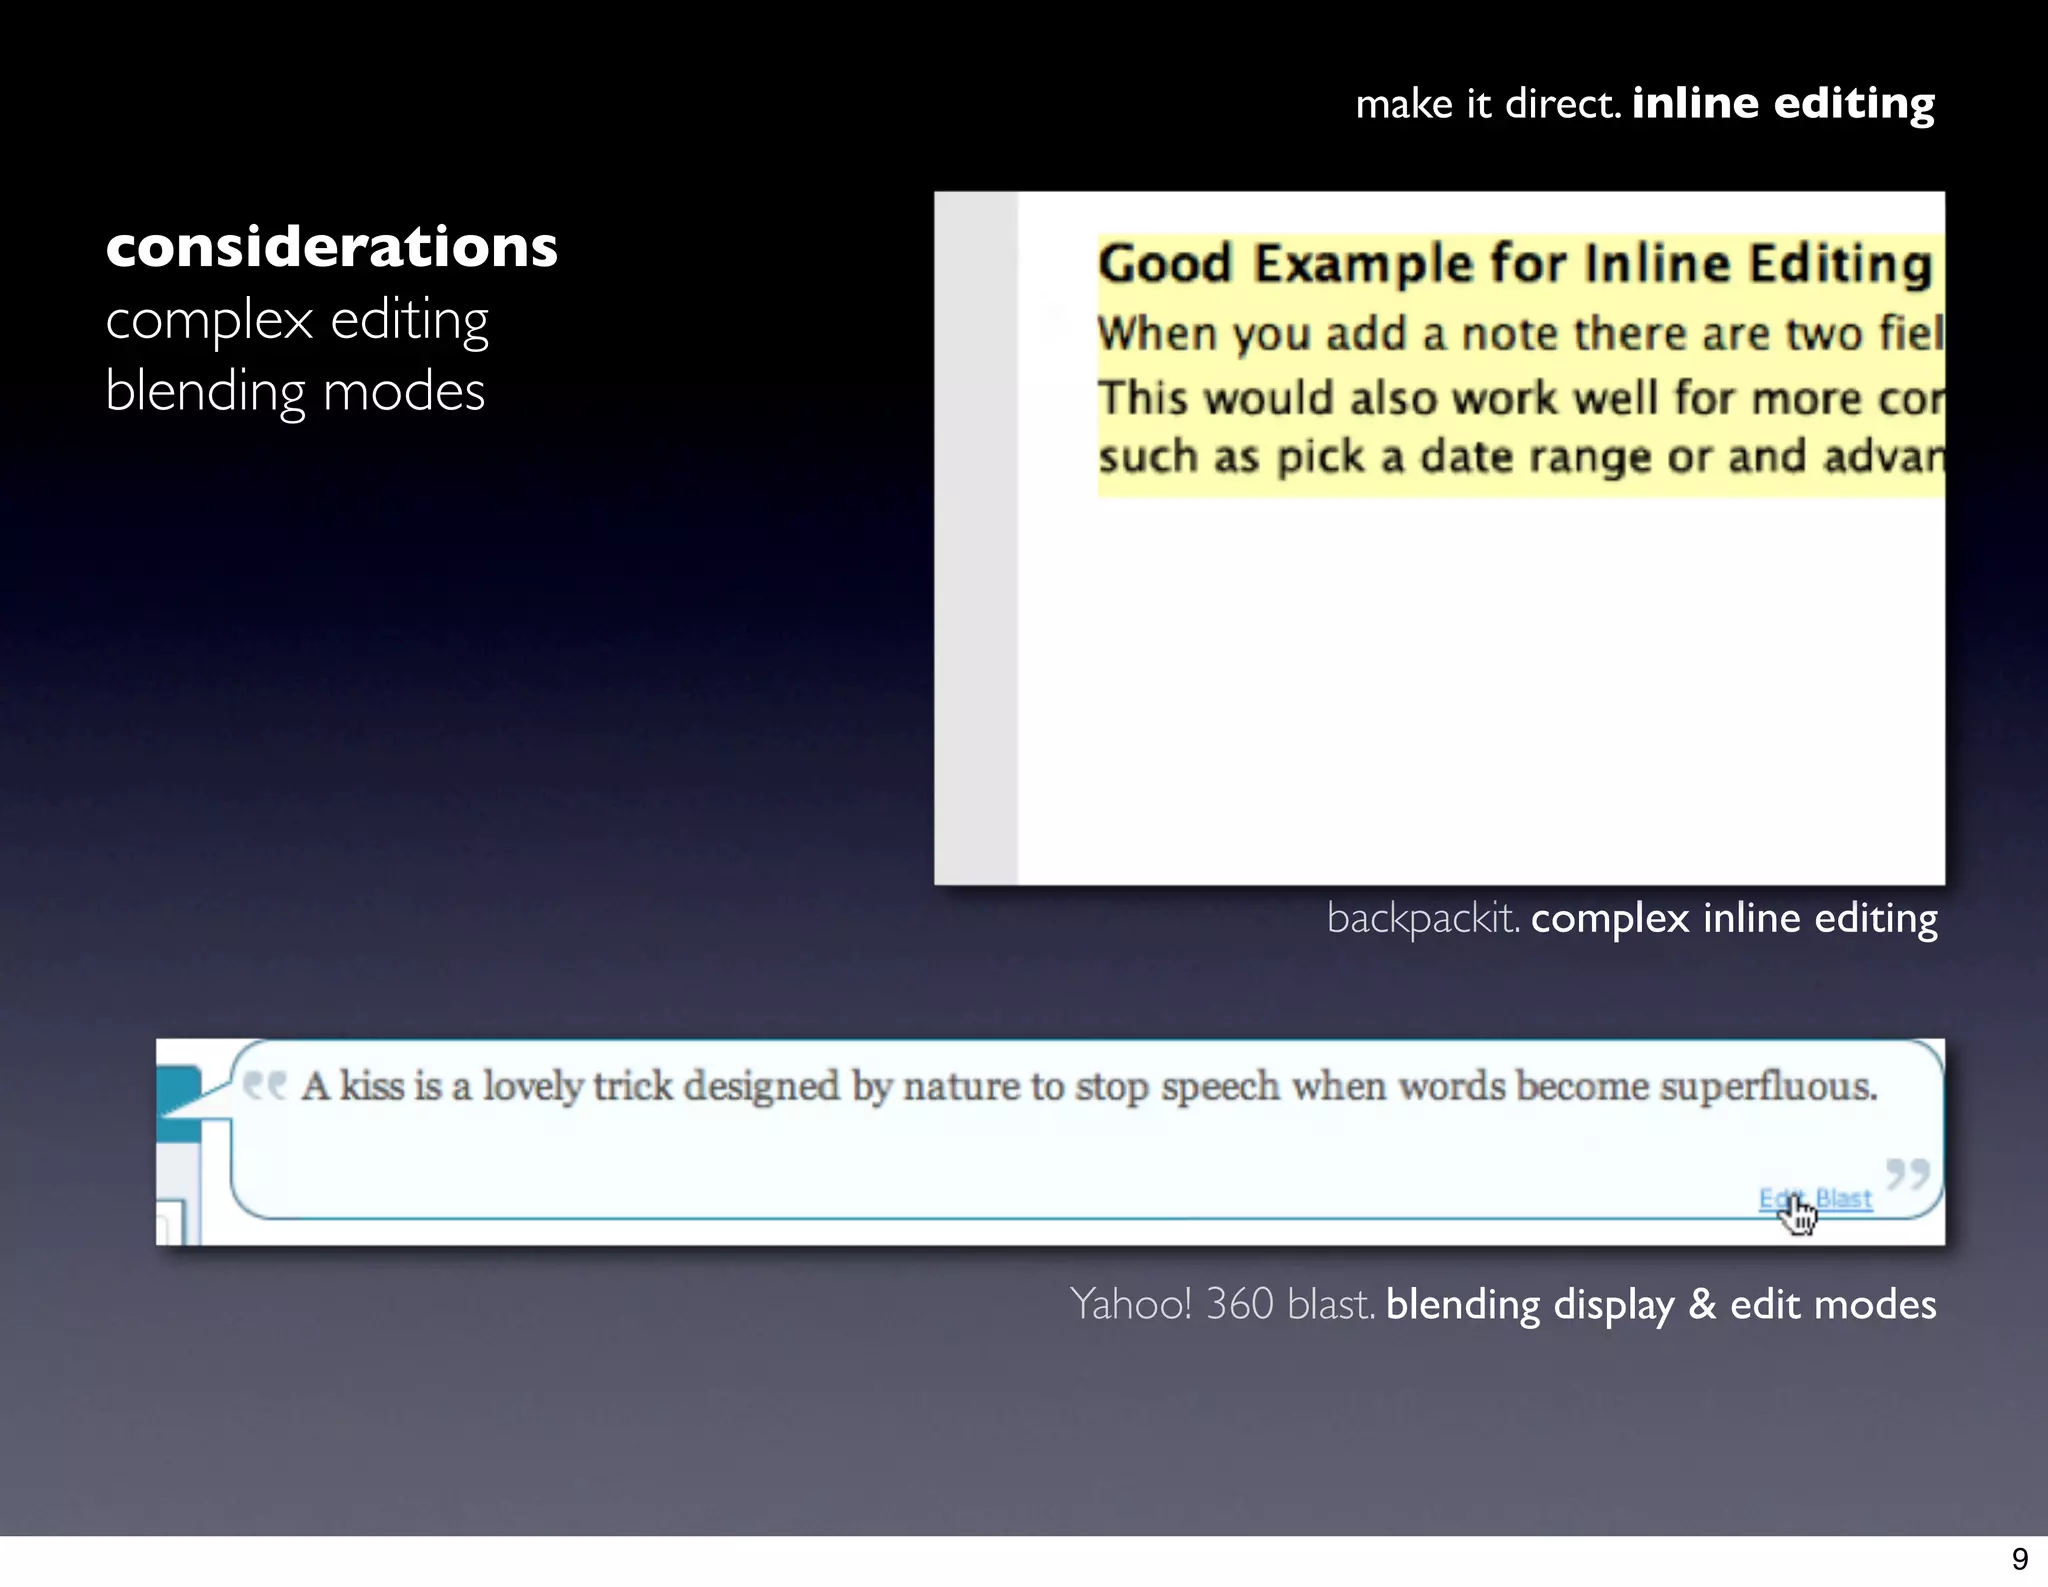This screenshot has height=1587, width=2048.
Task: Click the slide page number 9
Action: (x=2019, y=1559)
